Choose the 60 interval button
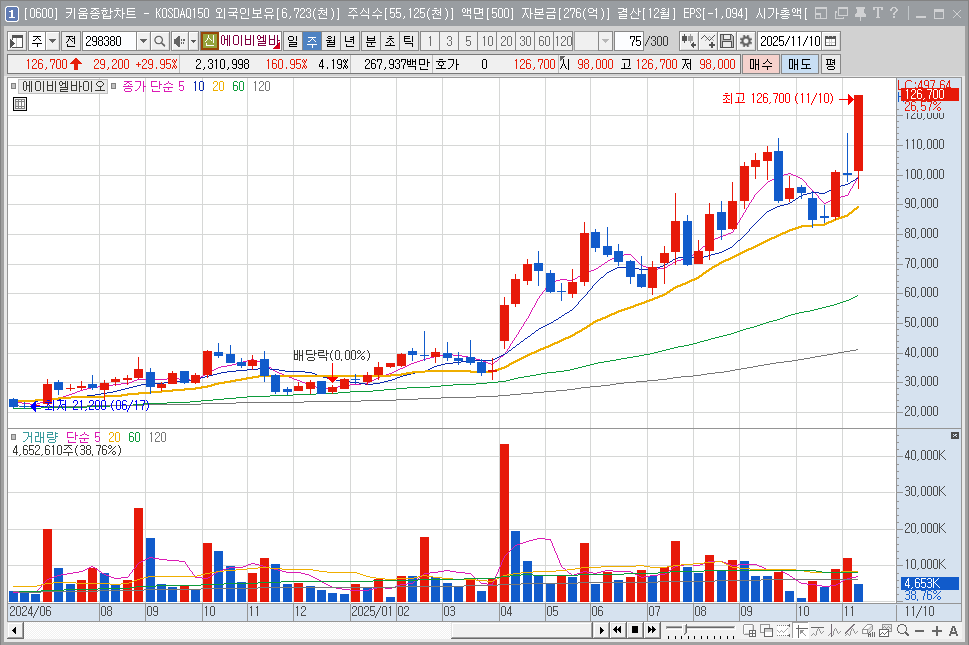 [544, 41]
